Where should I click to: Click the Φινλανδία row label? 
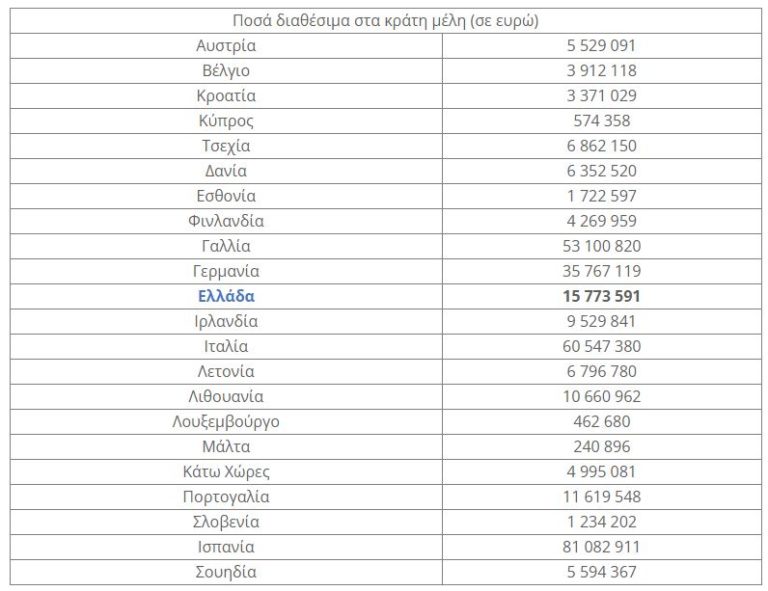(x=226, y=221)
